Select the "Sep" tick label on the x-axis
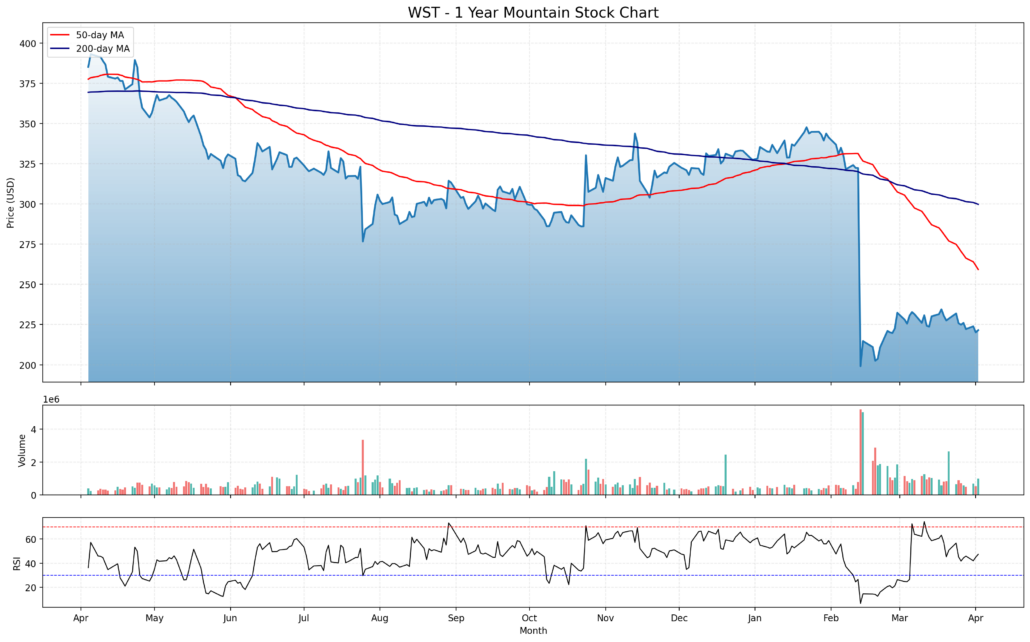This screenshot has width=1030, height=642. (x=456, y=618)
